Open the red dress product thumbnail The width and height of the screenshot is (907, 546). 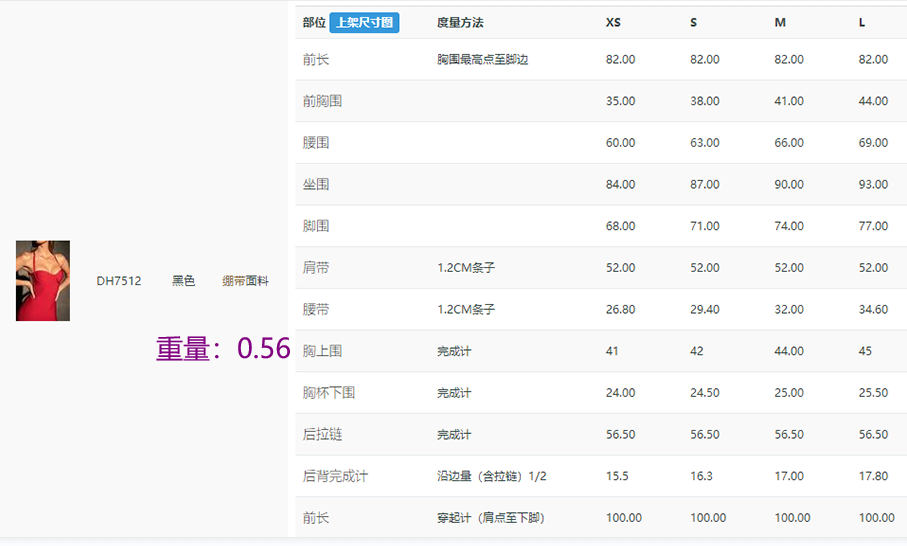tap(43, 281)
